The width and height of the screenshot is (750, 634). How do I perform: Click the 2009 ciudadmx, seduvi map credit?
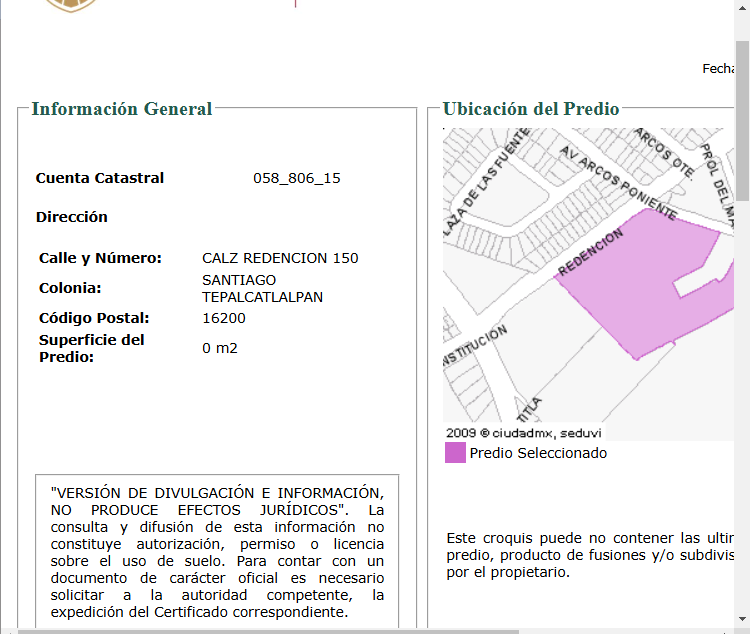(x=523, y=433)
